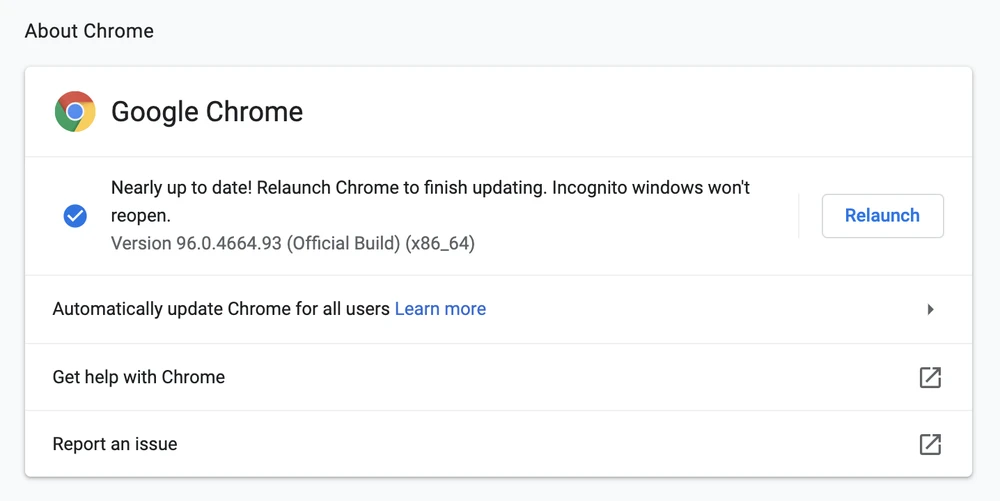Image resolution: width=1000 pixels, height=501 pixels.
Task: Open external link icon for Report an issue
Action: coord(930,444)
